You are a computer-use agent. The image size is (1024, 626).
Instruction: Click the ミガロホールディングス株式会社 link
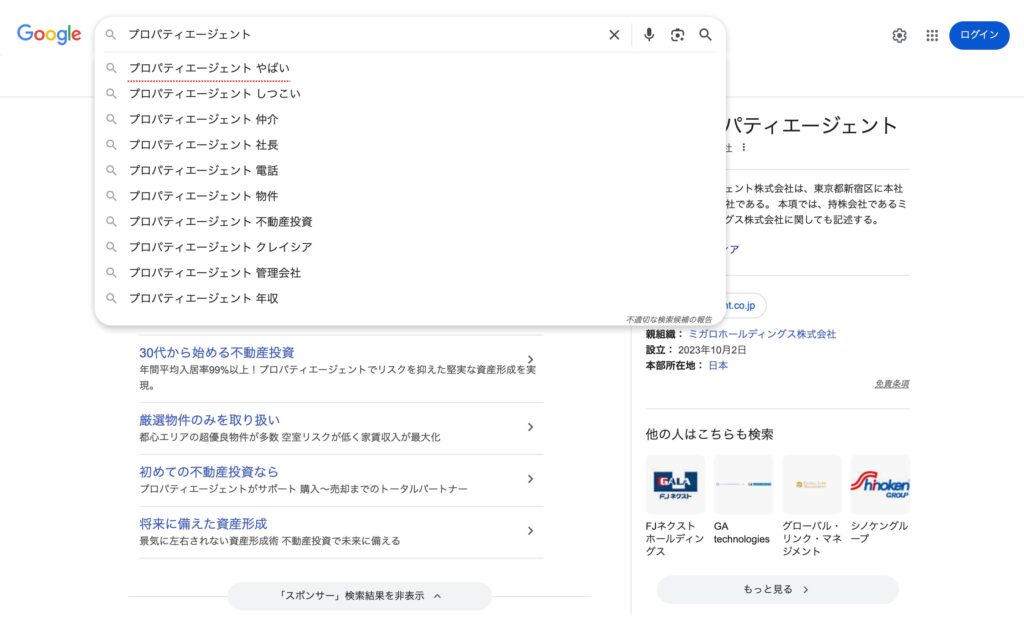coord(761,334)
